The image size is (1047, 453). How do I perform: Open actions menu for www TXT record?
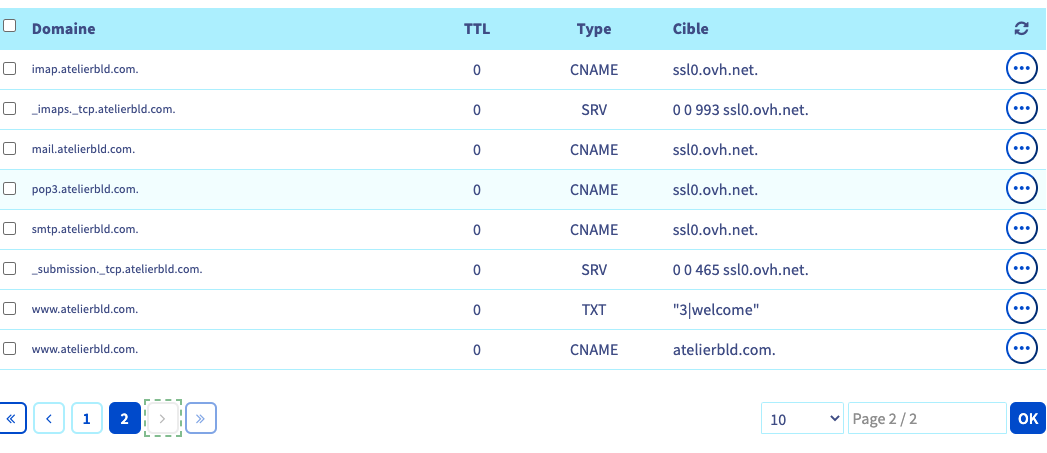pos(1020,309)
